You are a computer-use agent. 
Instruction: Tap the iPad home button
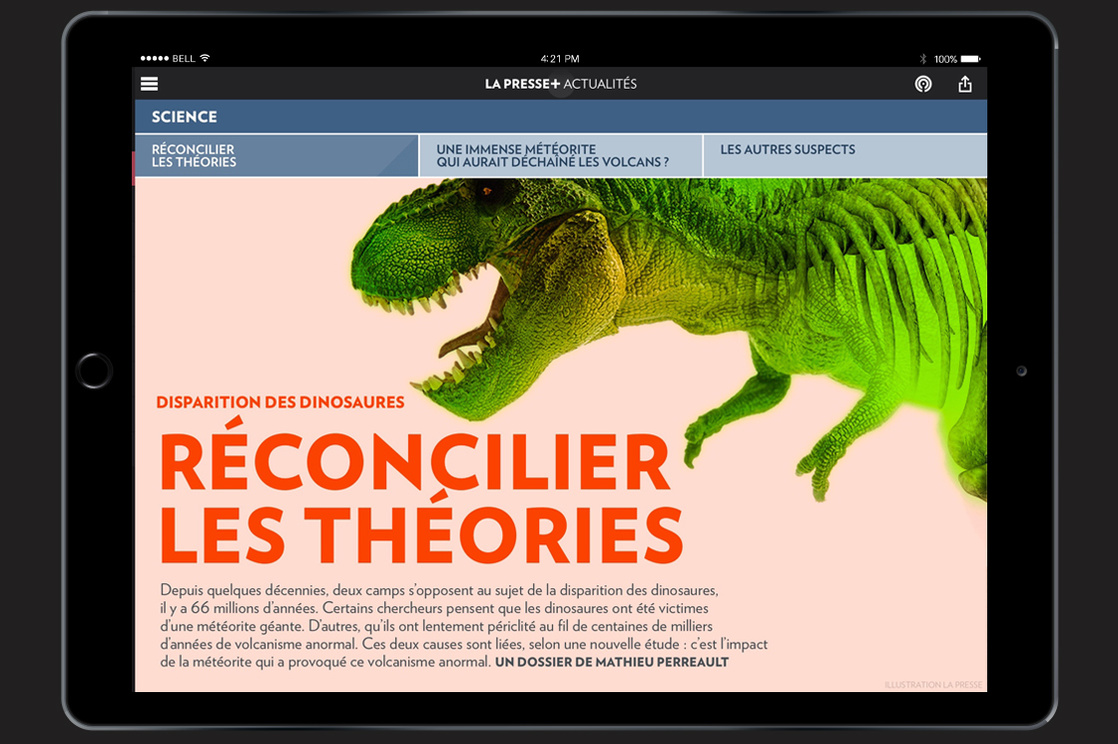(94, 371)
